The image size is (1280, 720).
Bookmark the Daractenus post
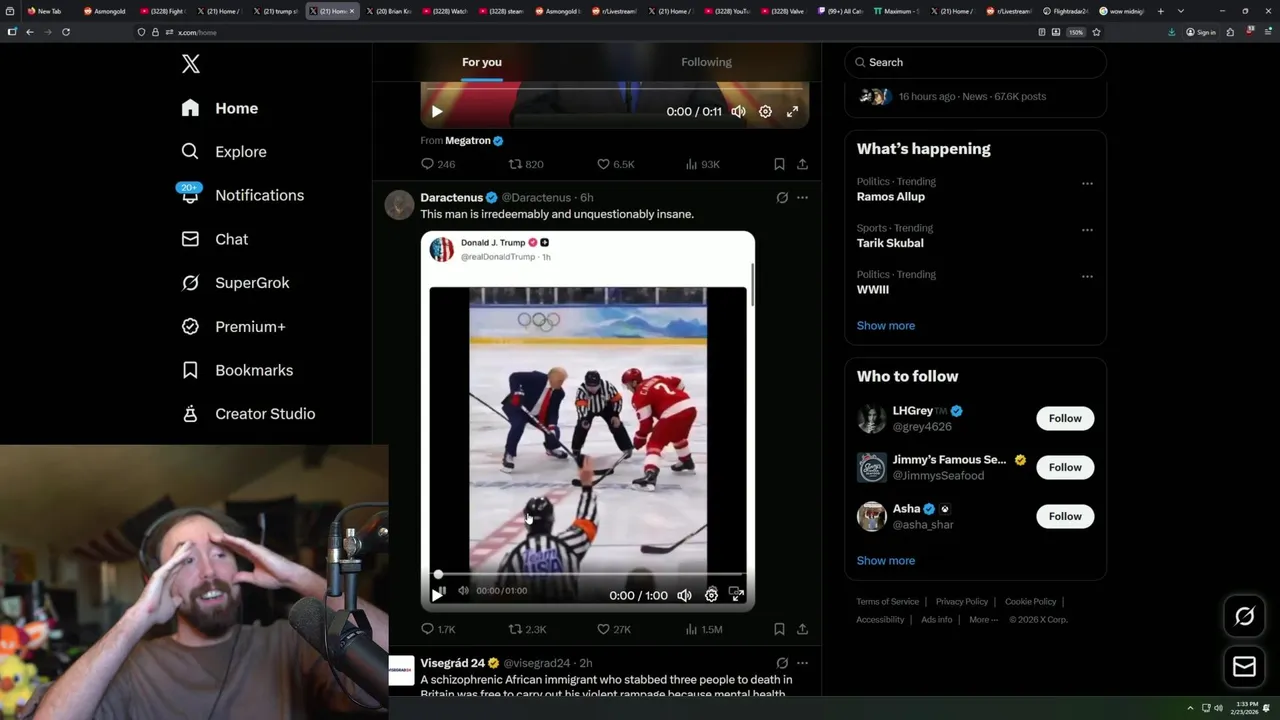pos(779,629)
